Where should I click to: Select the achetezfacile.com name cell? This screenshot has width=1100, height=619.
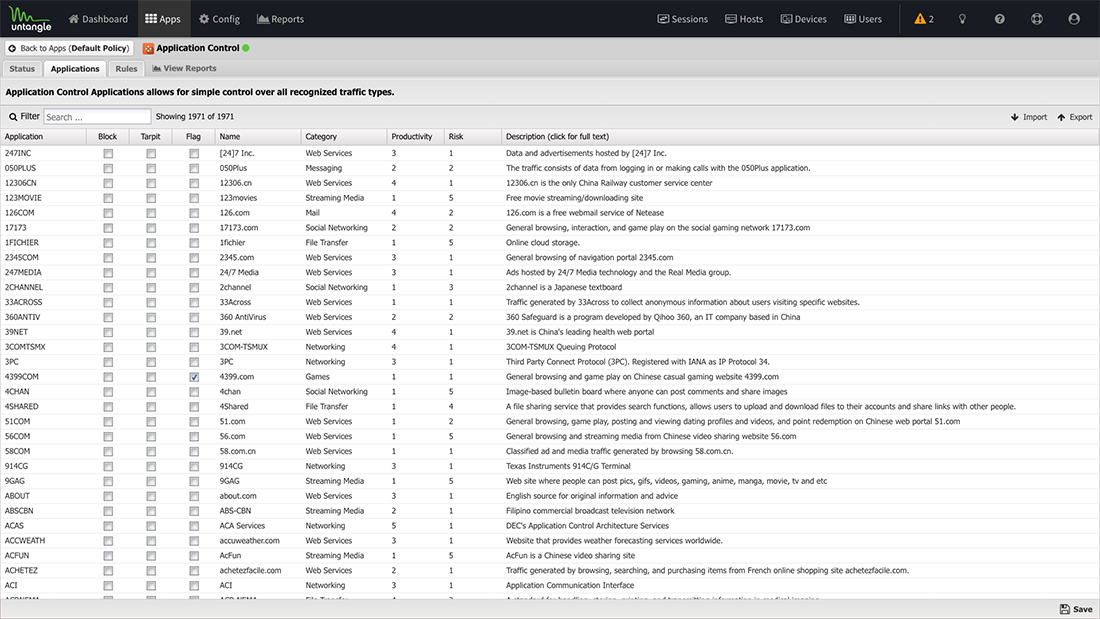[250, 571]
